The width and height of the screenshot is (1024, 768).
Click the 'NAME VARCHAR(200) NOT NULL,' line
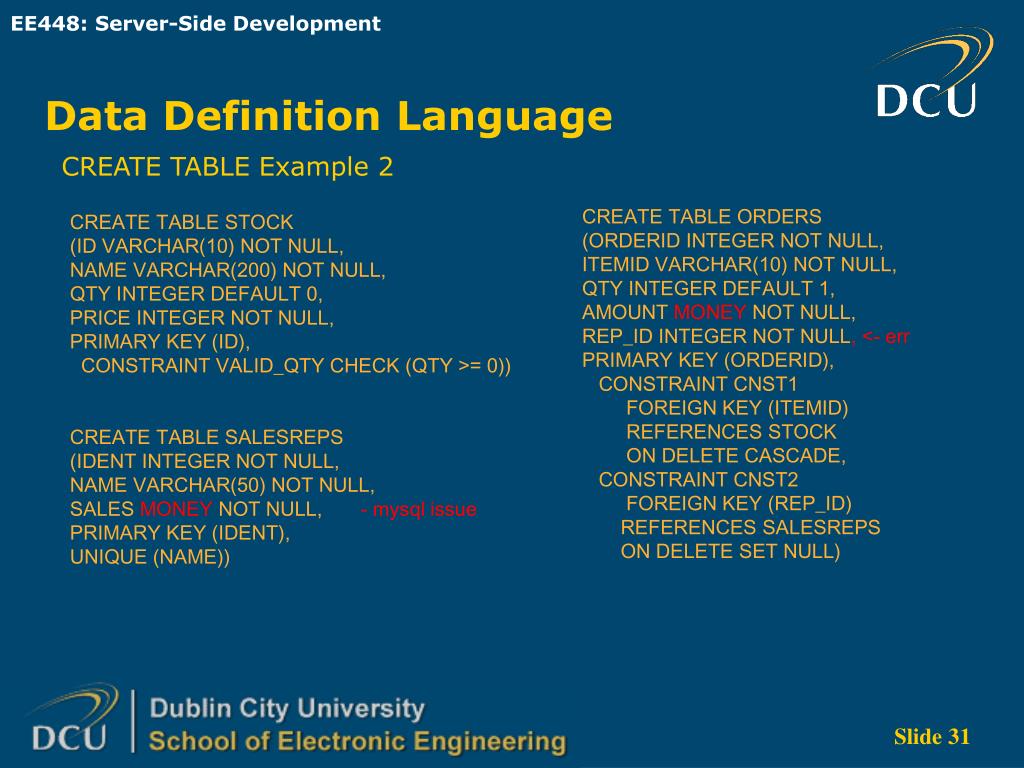pyautogui.click(x=227, y=270)
